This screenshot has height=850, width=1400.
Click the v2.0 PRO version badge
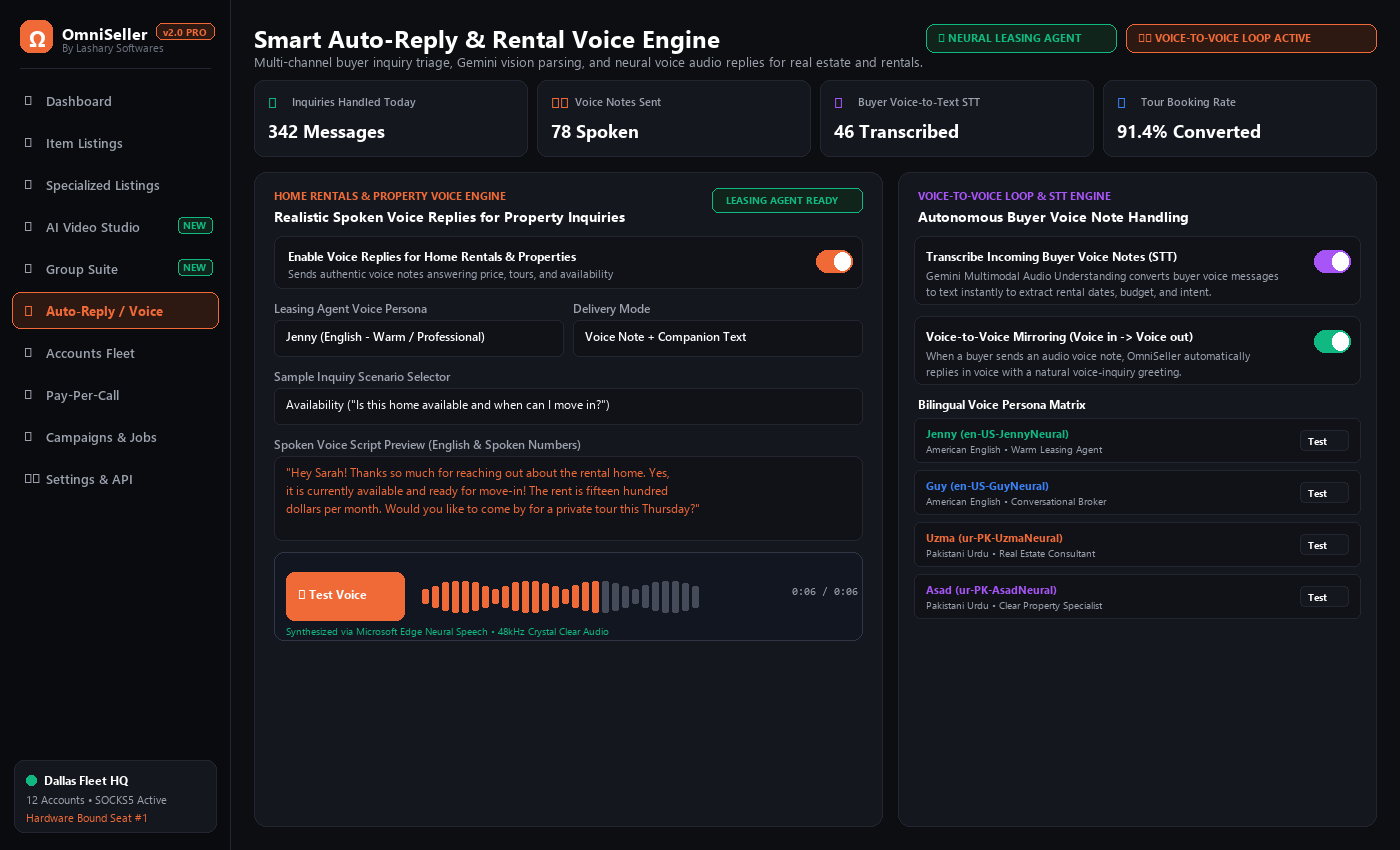pyautogui.click(x=185, y=32)
